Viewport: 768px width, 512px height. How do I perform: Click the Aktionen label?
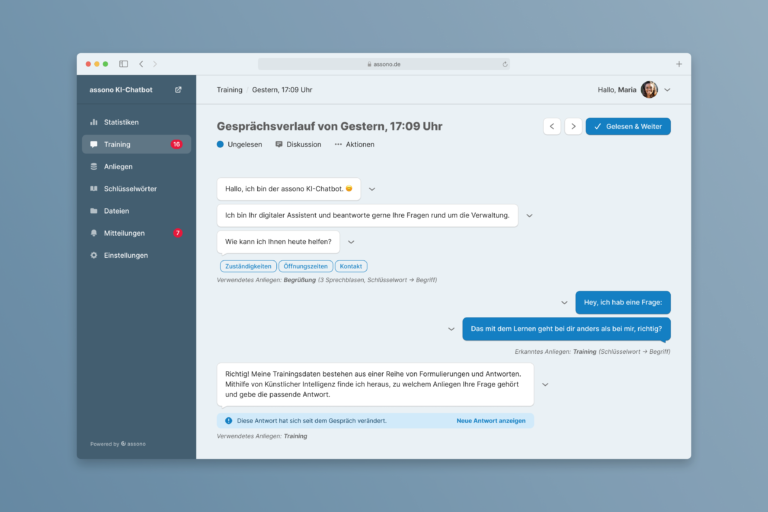[x=360, y=144]
